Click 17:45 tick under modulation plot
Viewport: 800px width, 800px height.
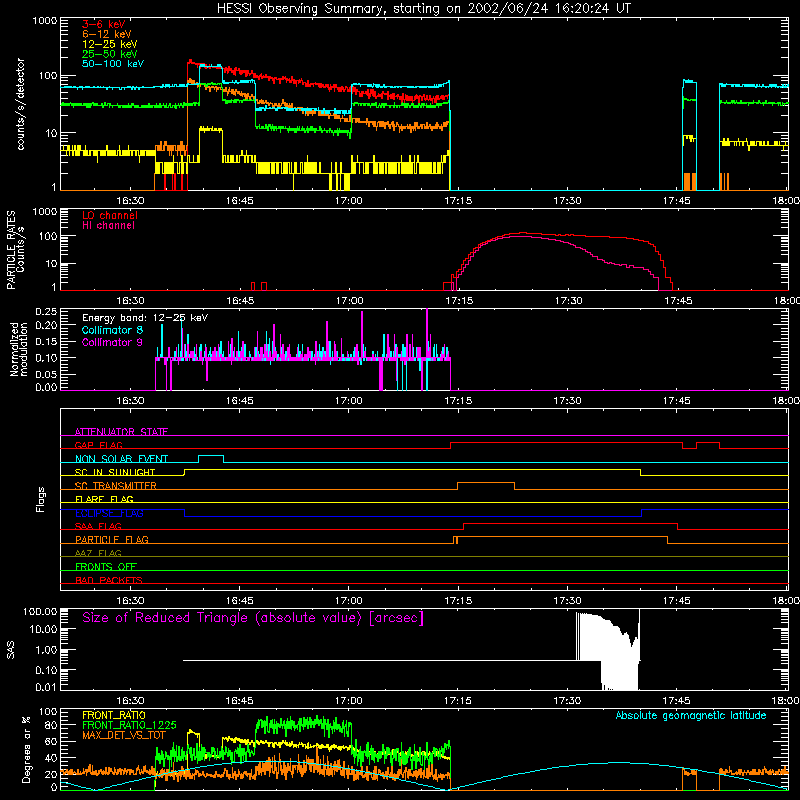(x=677, y=401)
